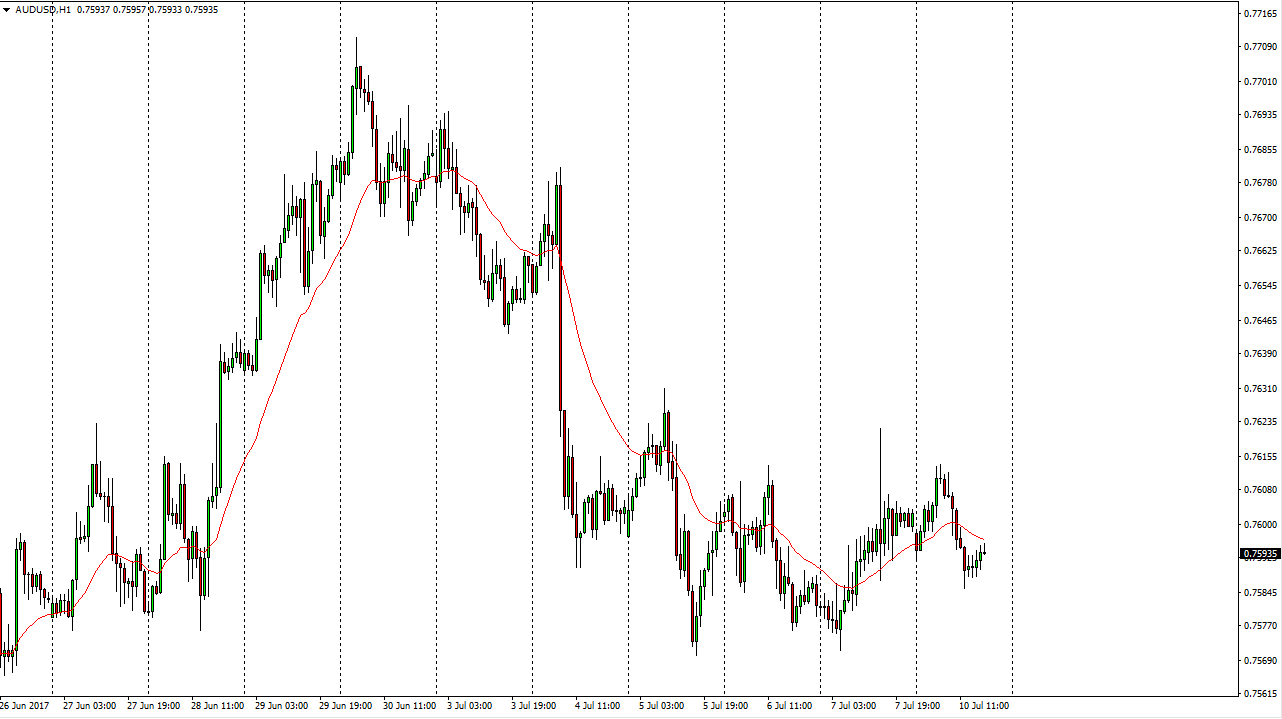Screen dimensions: 1282x719
Task: Click the 7 Jul 03:00 time label
Action: click(x=852, y=706)
